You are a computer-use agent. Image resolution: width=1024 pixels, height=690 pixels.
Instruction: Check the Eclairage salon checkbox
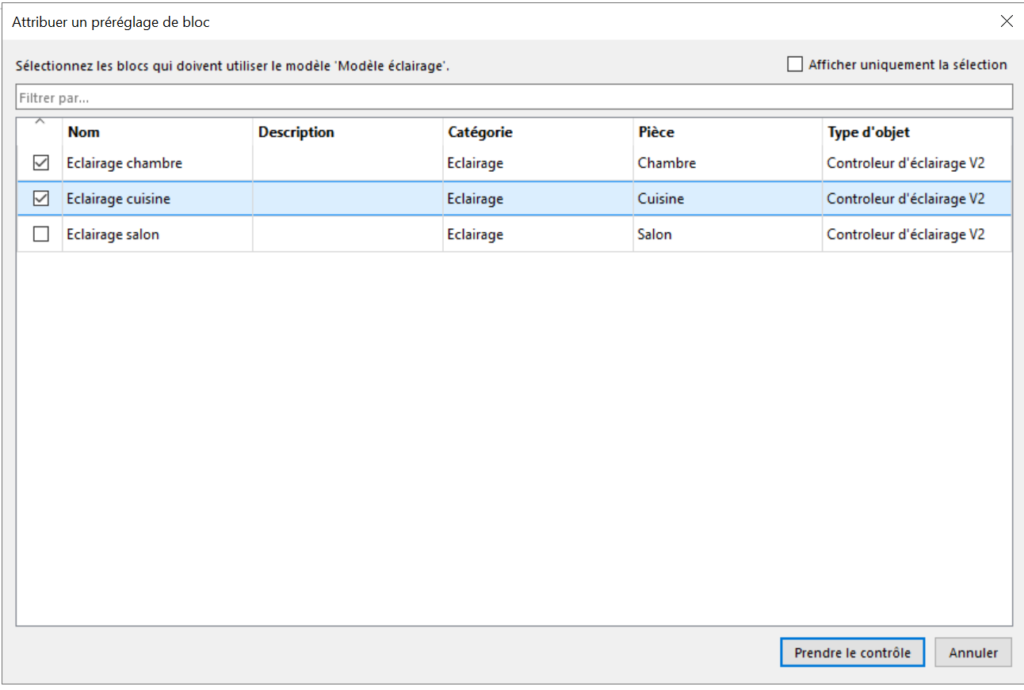click(x=41, y=235)
